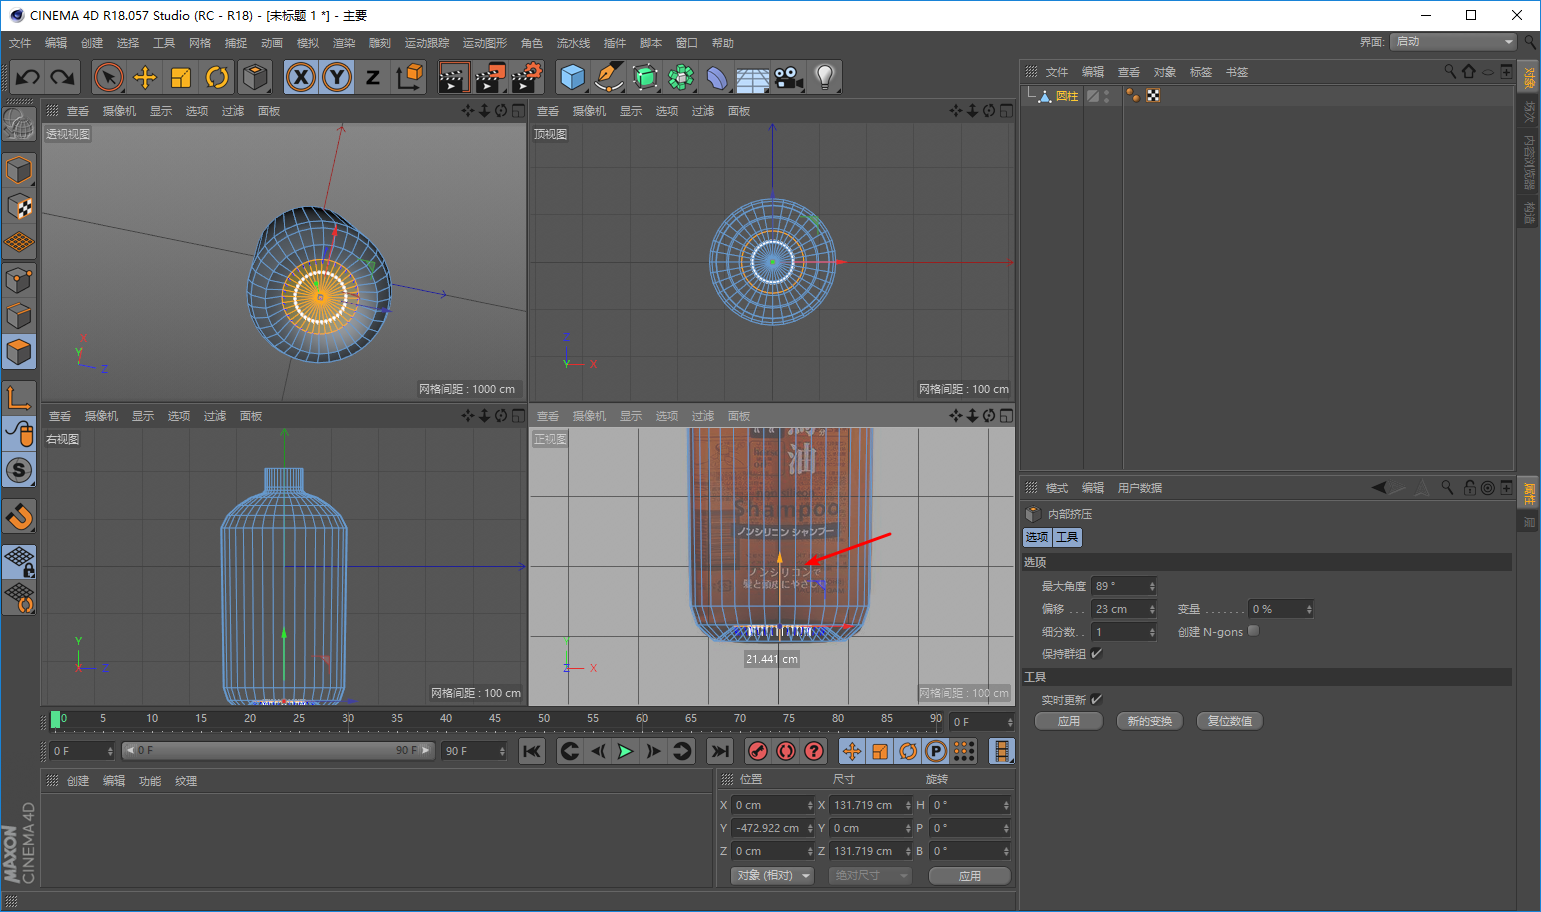Screen dimensions: 1541x912
Task: Jump to the end of animation
Action: [720, 751]
